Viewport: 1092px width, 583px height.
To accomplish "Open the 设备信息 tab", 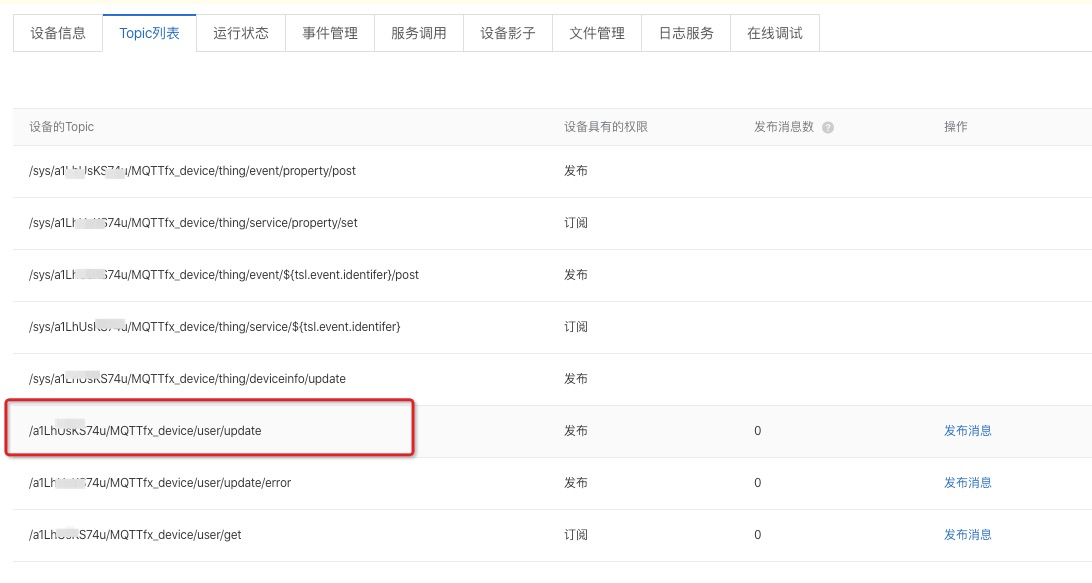I will tap(58, 33).
